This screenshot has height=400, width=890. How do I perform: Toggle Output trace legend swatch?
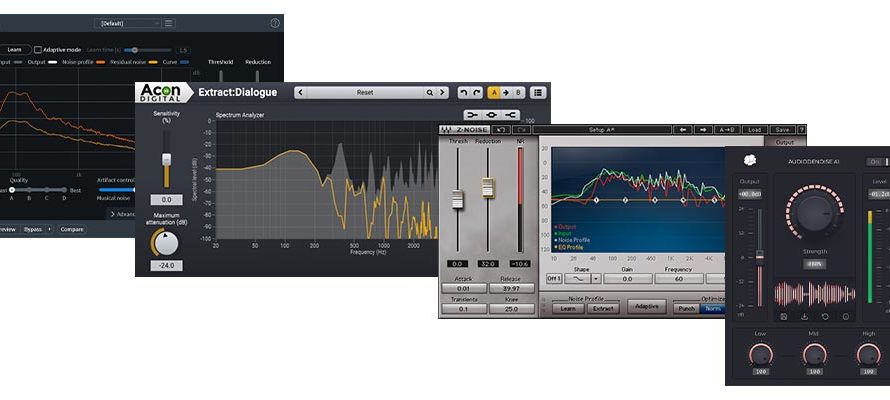[53, 62]
